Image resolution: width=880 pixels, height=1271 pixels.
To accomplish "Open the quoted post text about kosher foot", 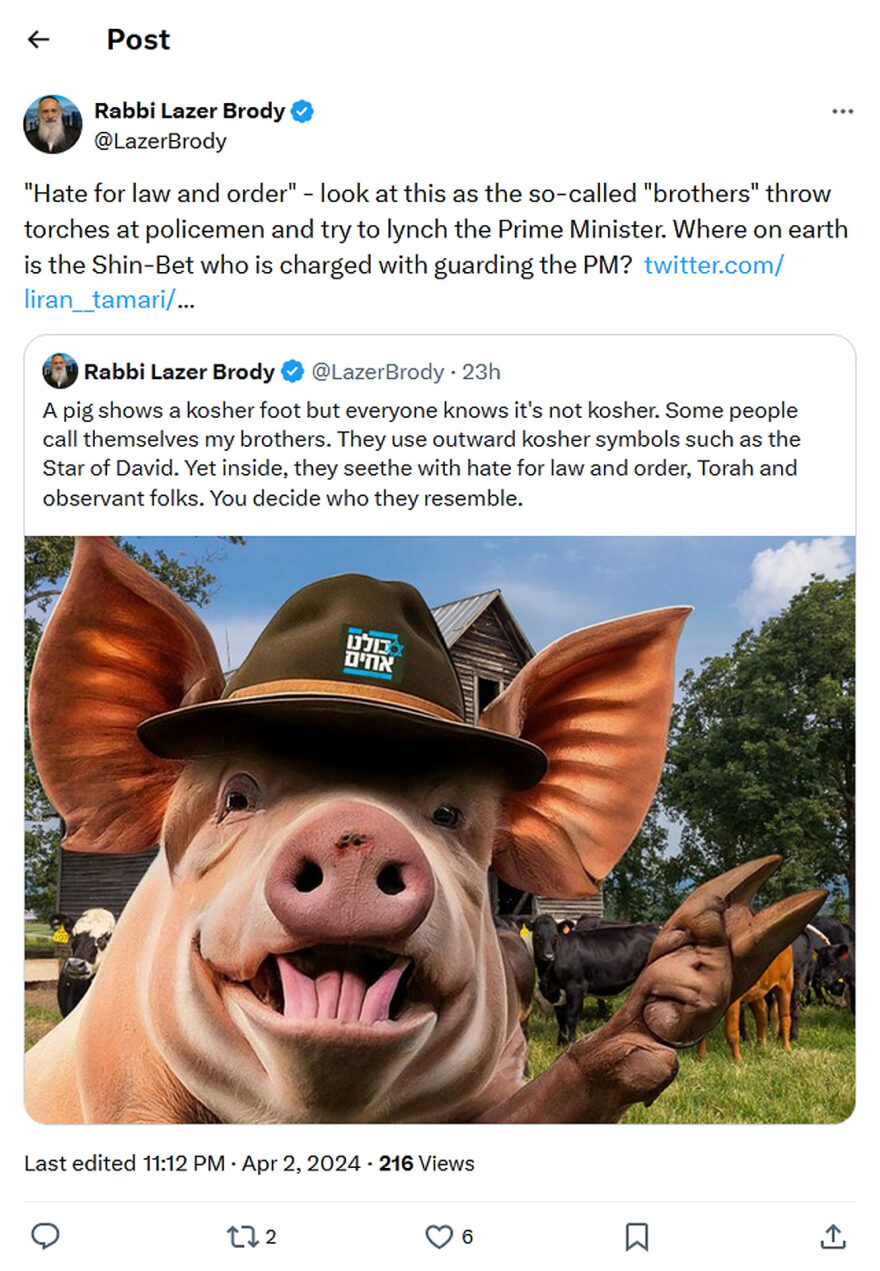I will coord(420,454).
